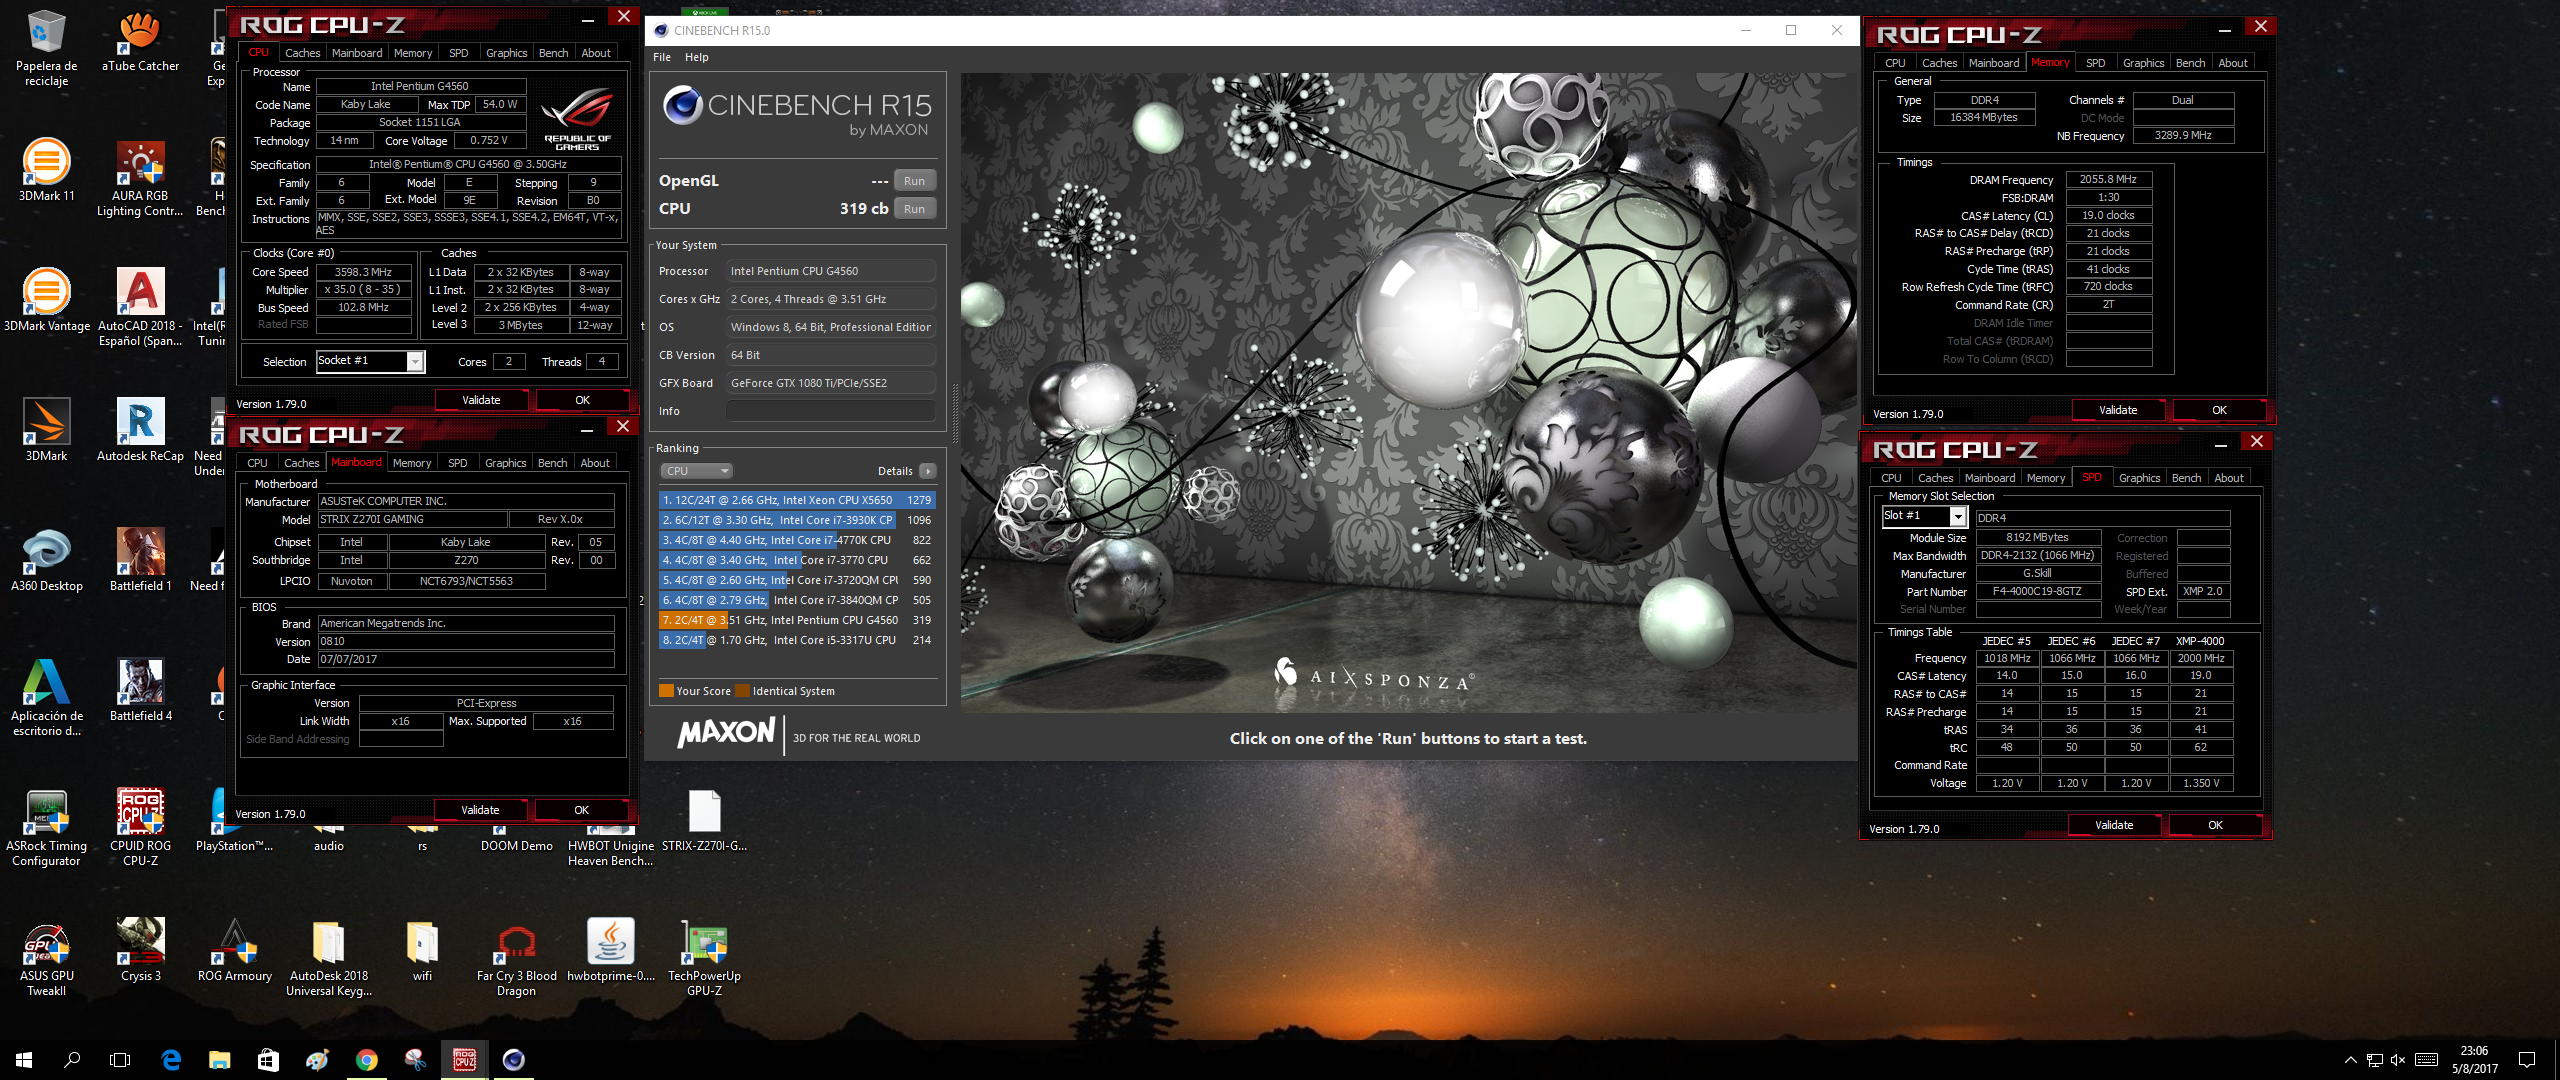Click the Info field in Cinebench
Viewport: 2560px width, 1080px height.
(x=830, y=411)
